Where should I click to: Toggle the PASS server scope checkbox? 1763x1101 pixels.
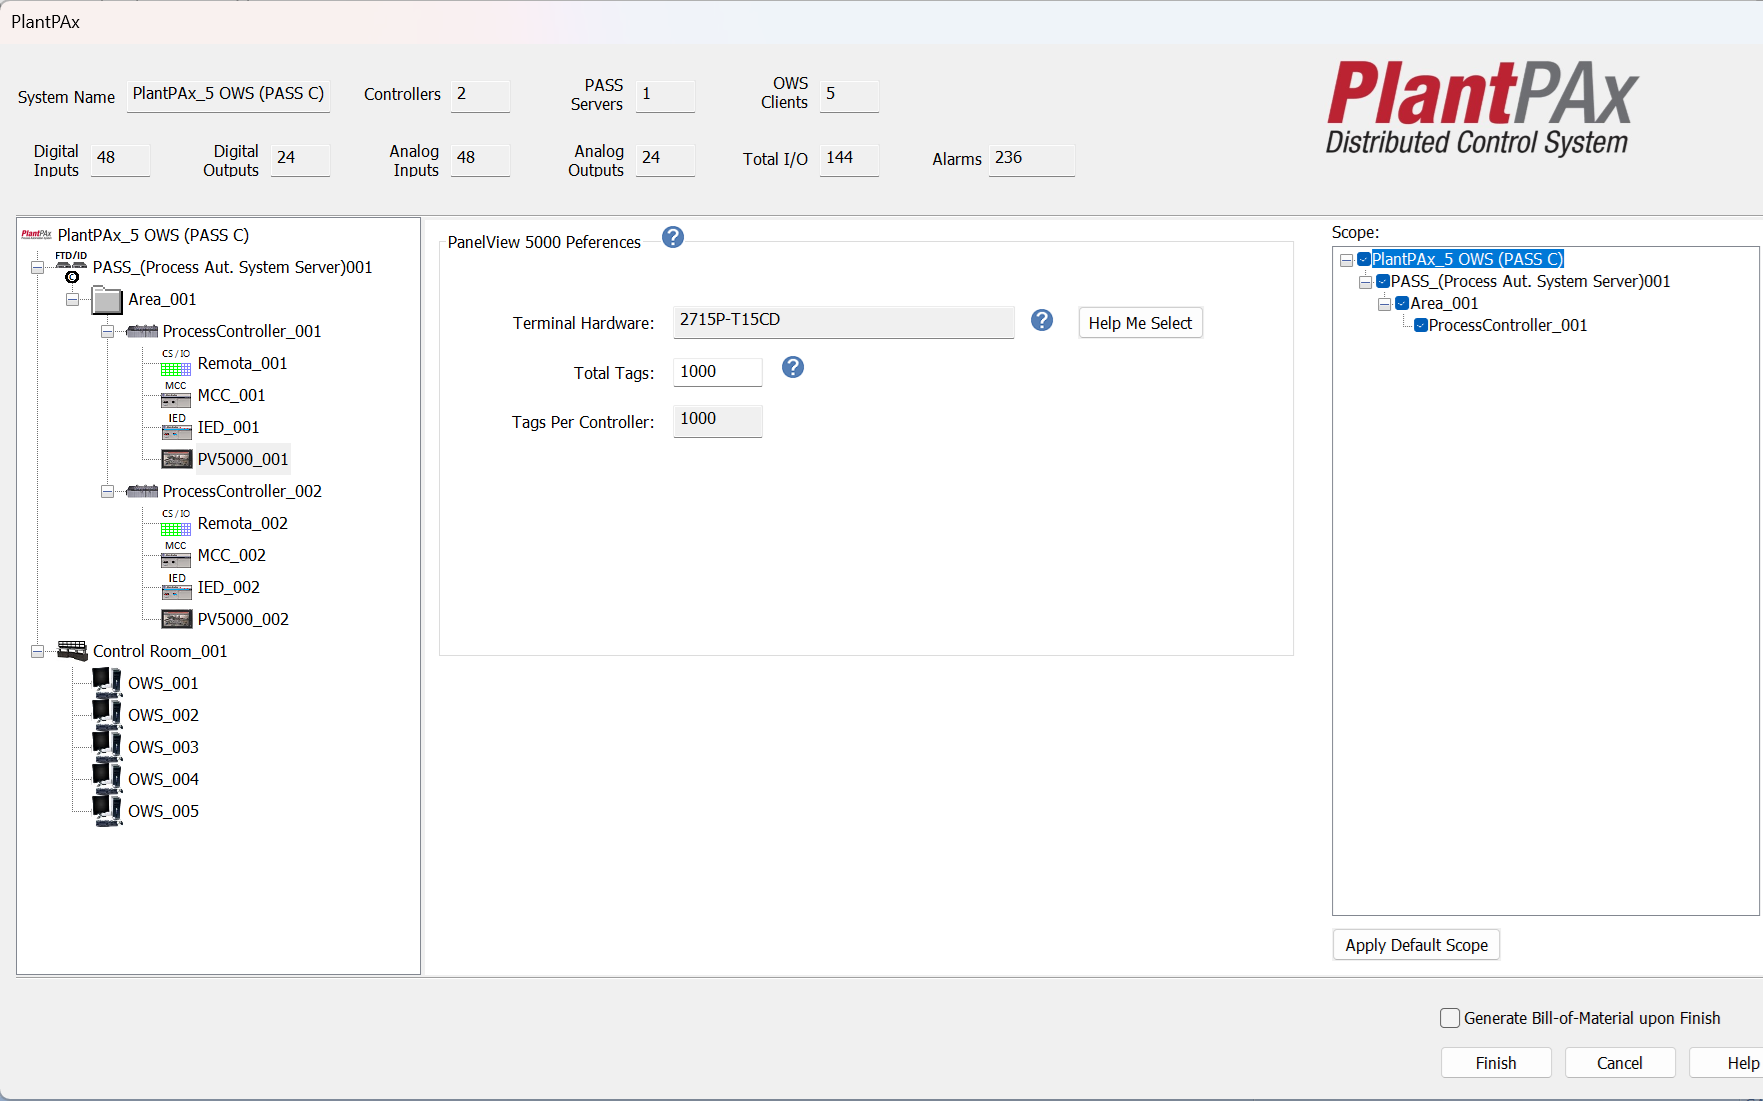click(1383, 281)
